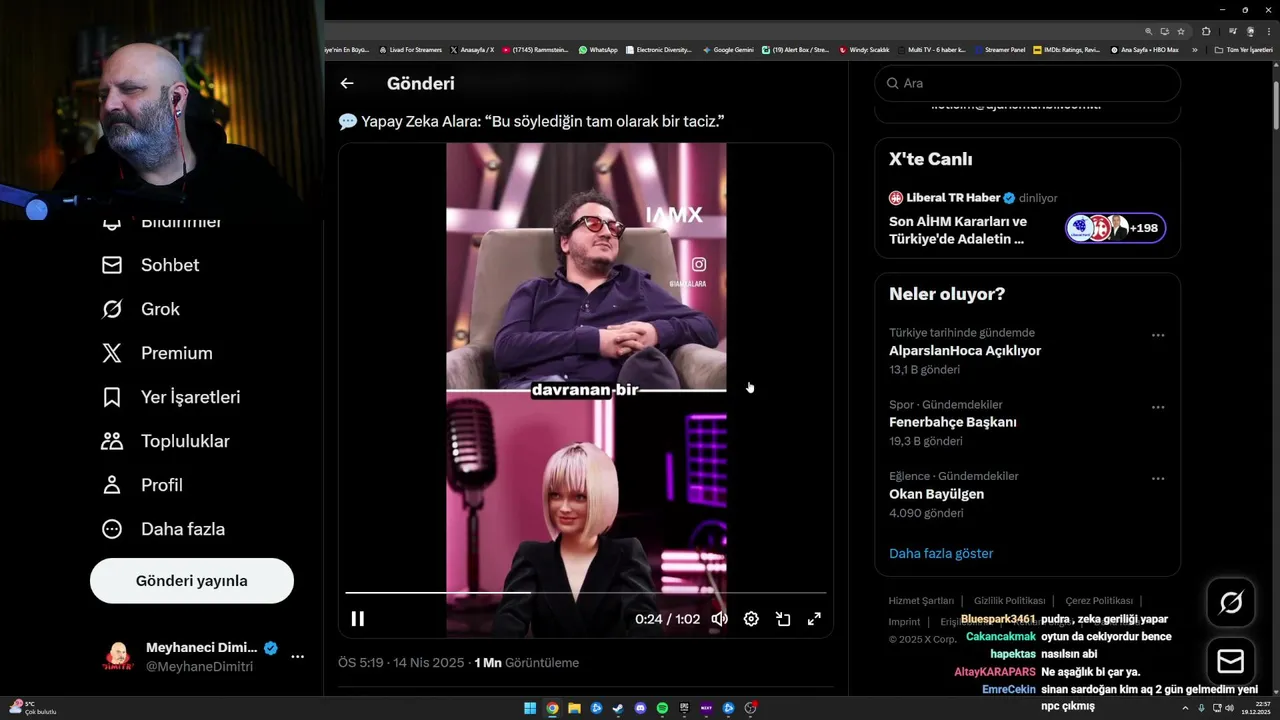
Task: Open the Rammstein YouTube bookmark
Action: pyautogui.click(x=536, y=49)
